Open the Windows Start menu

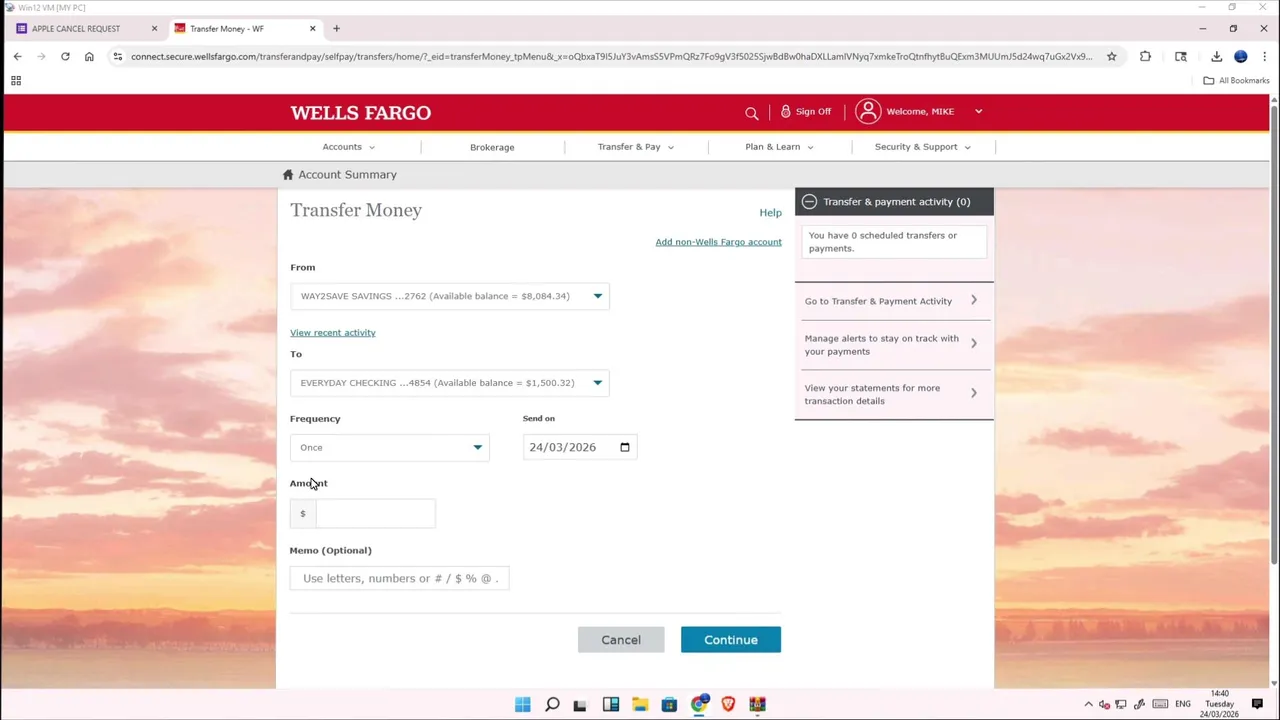pos(522,705)
